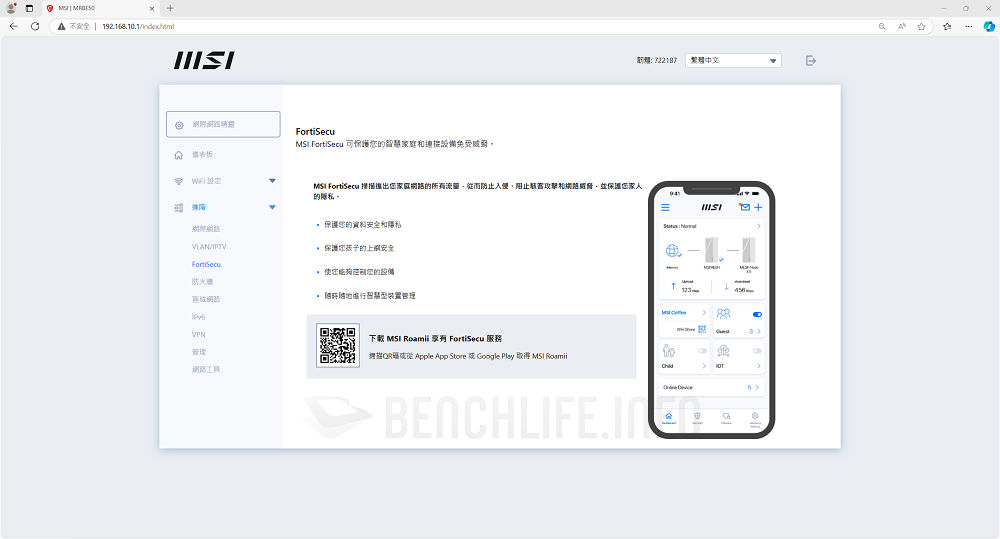Open the 網際網路精靈 wizard button
1000x539 pixels.
pyautogui.click(x=223, y=124)
